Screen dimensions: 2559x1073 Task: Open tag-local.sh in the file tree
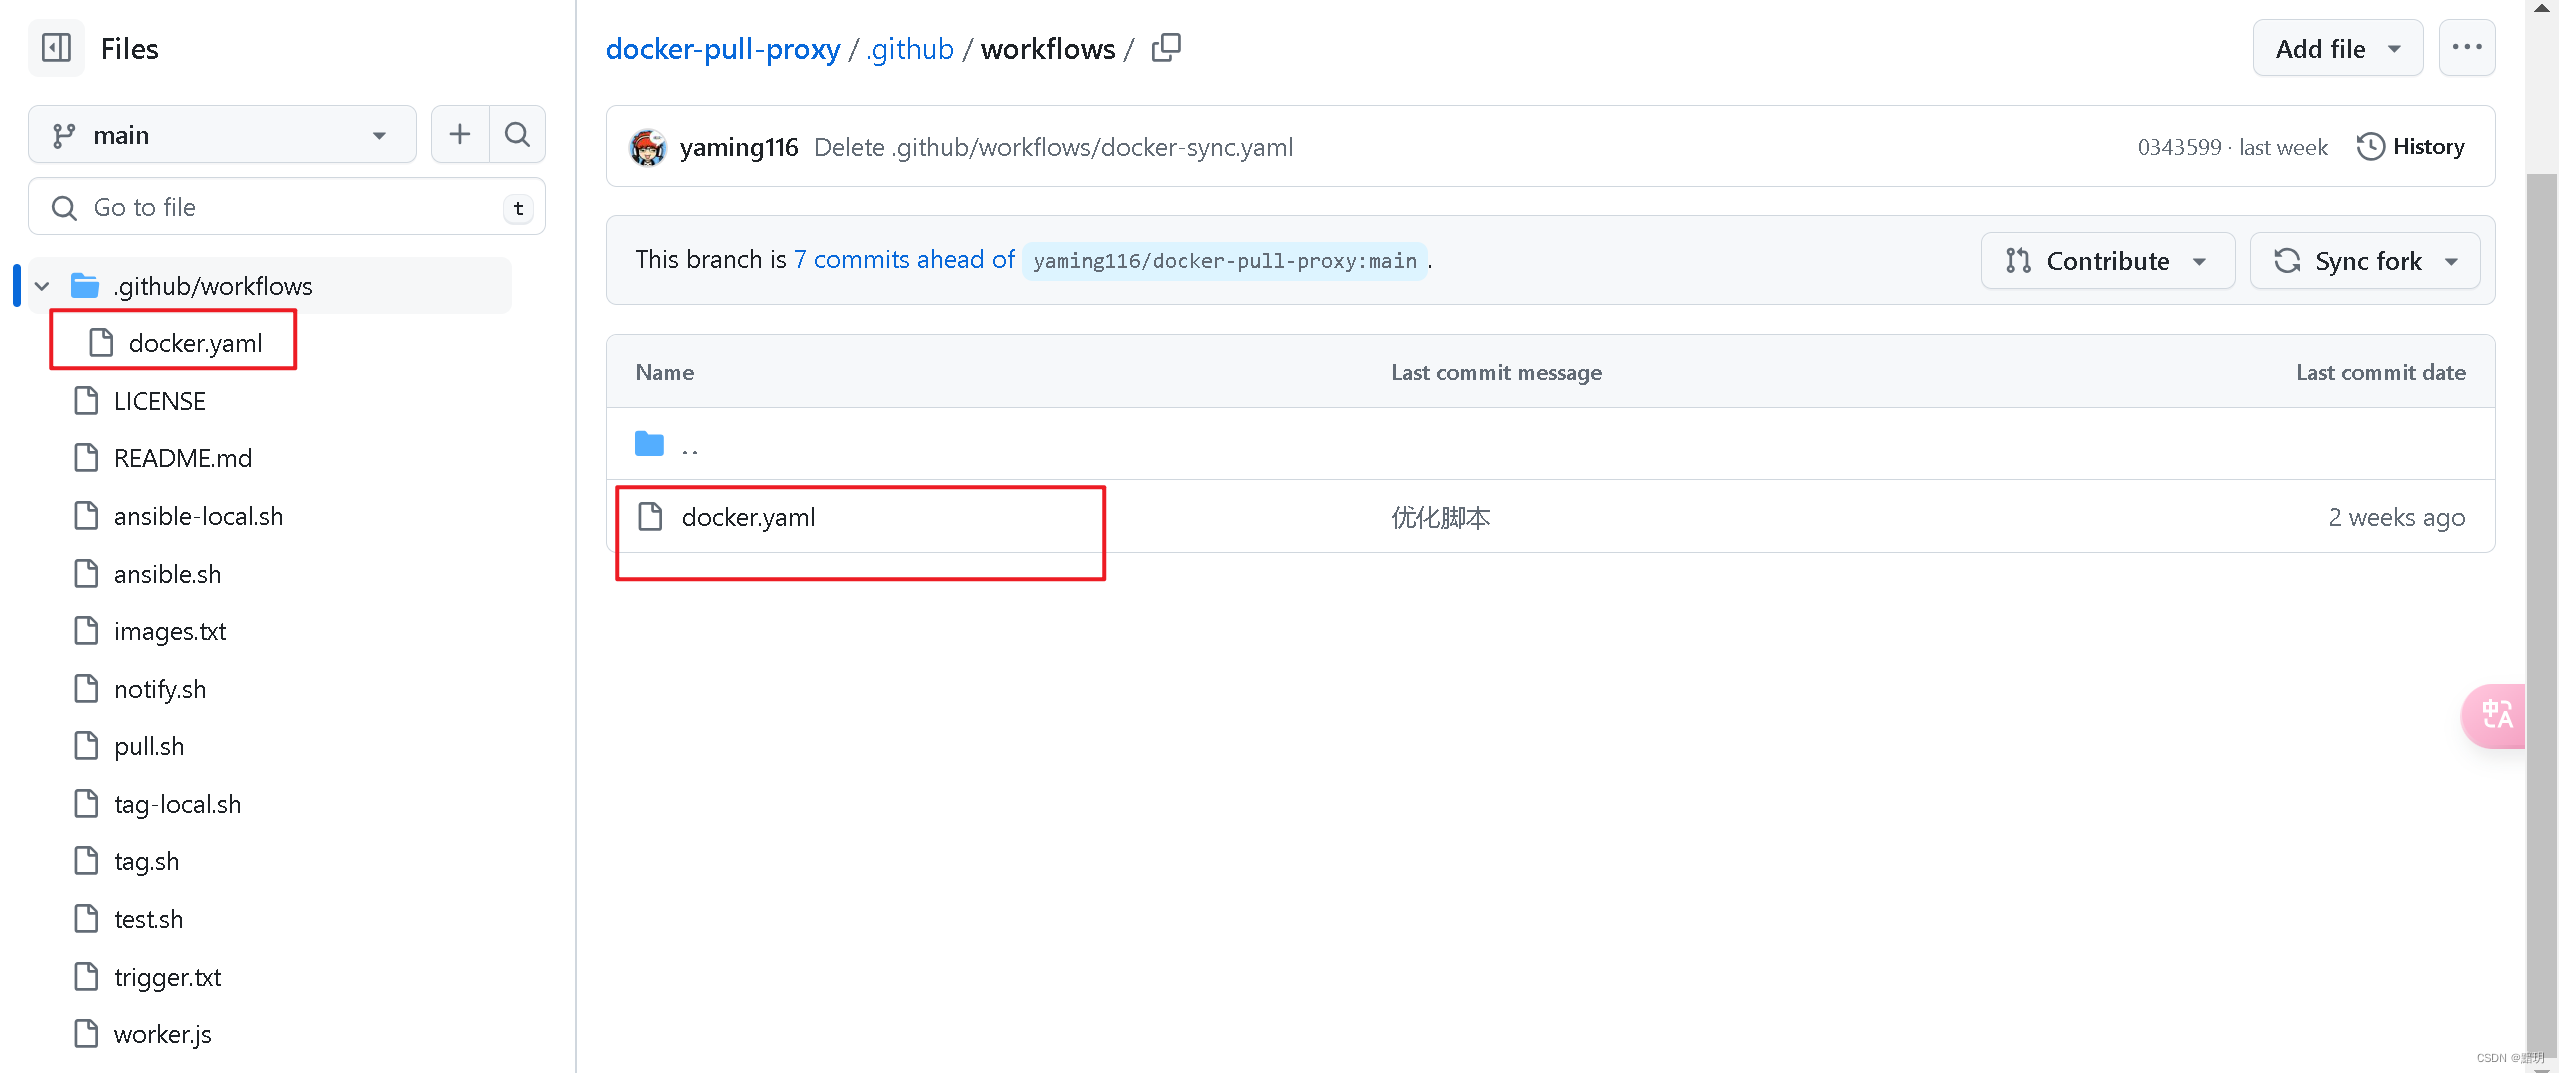click(177, 804)
